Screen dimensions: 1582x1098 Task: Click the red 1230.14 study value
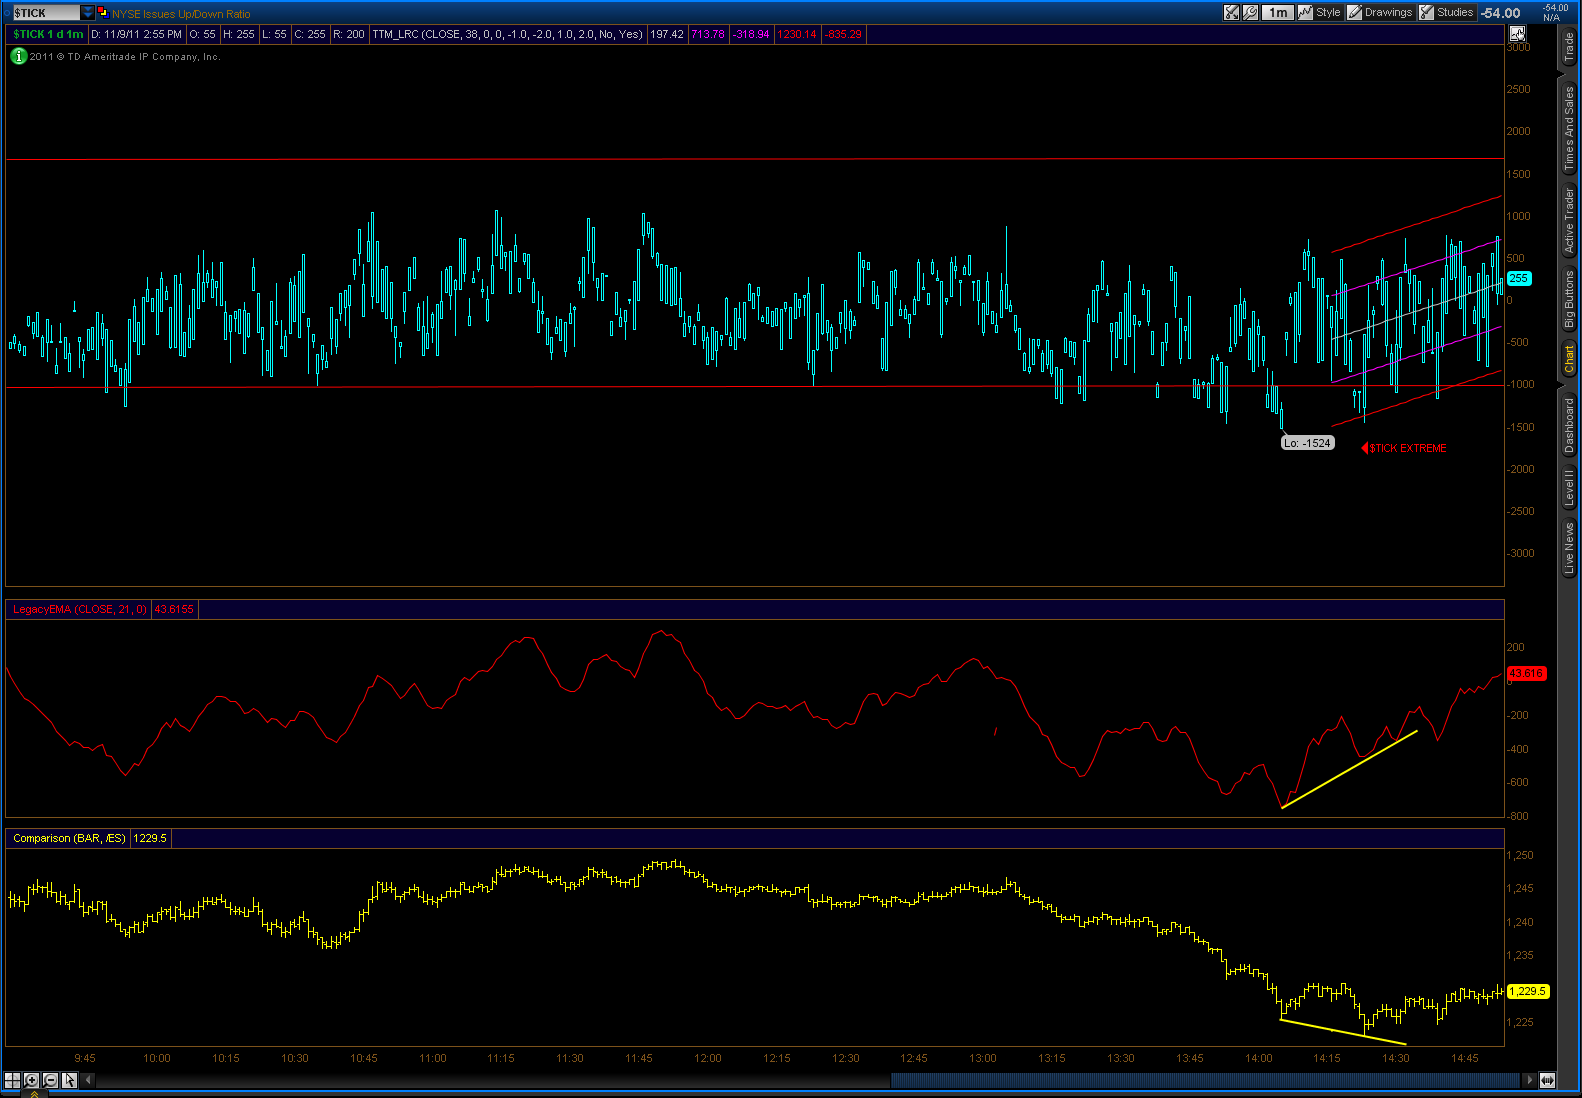coord(797,34)
